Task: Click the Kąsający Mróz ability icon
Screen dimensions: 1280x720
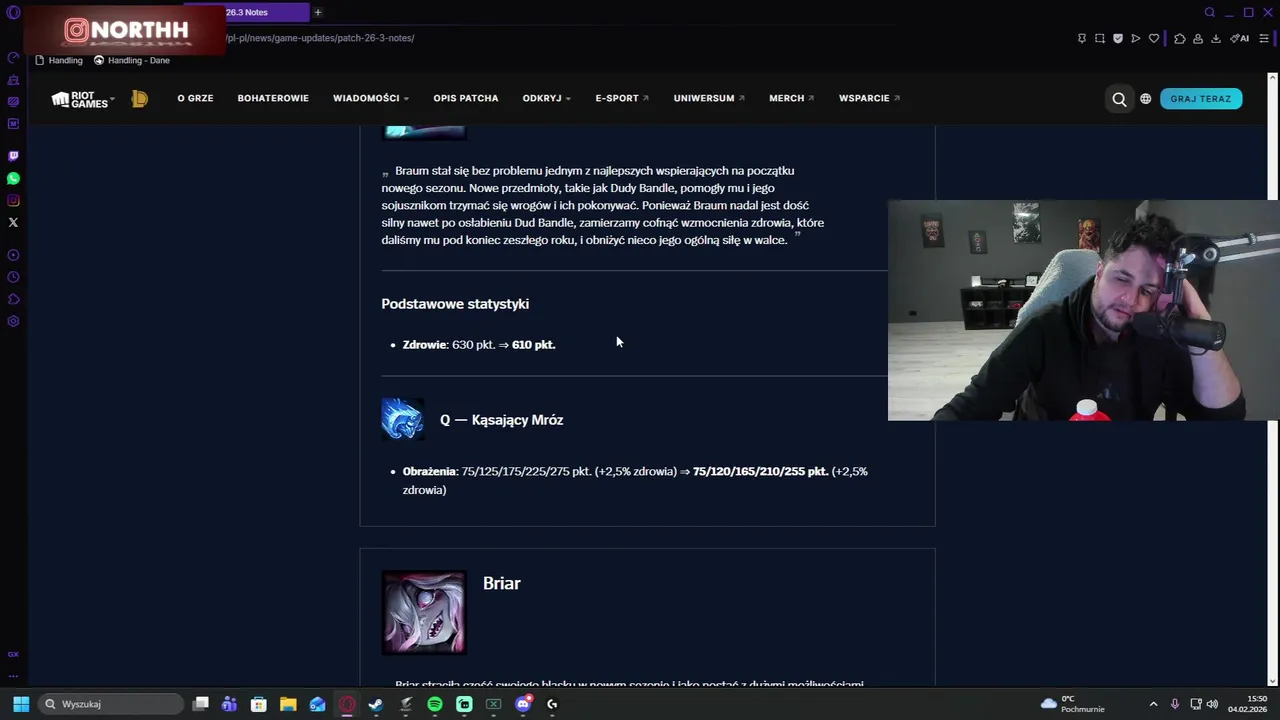Action: [402, 419]
